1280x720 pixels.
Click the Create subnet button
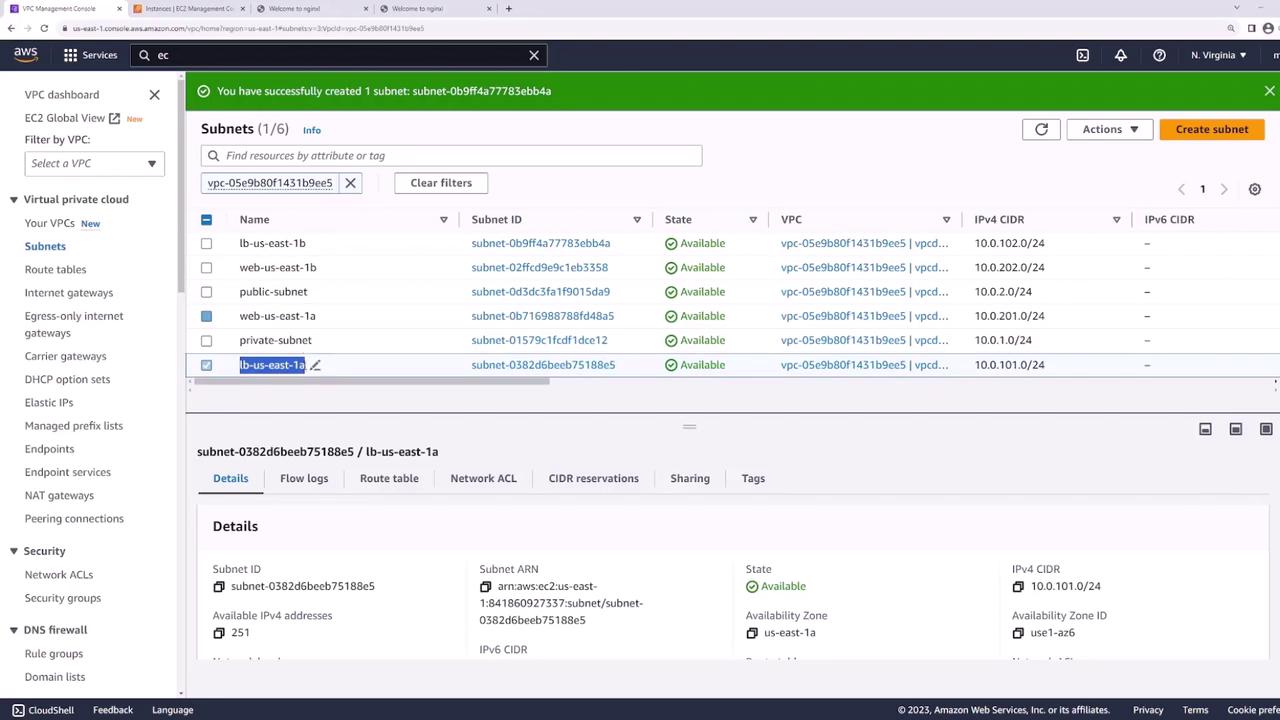coord(1211,129)
